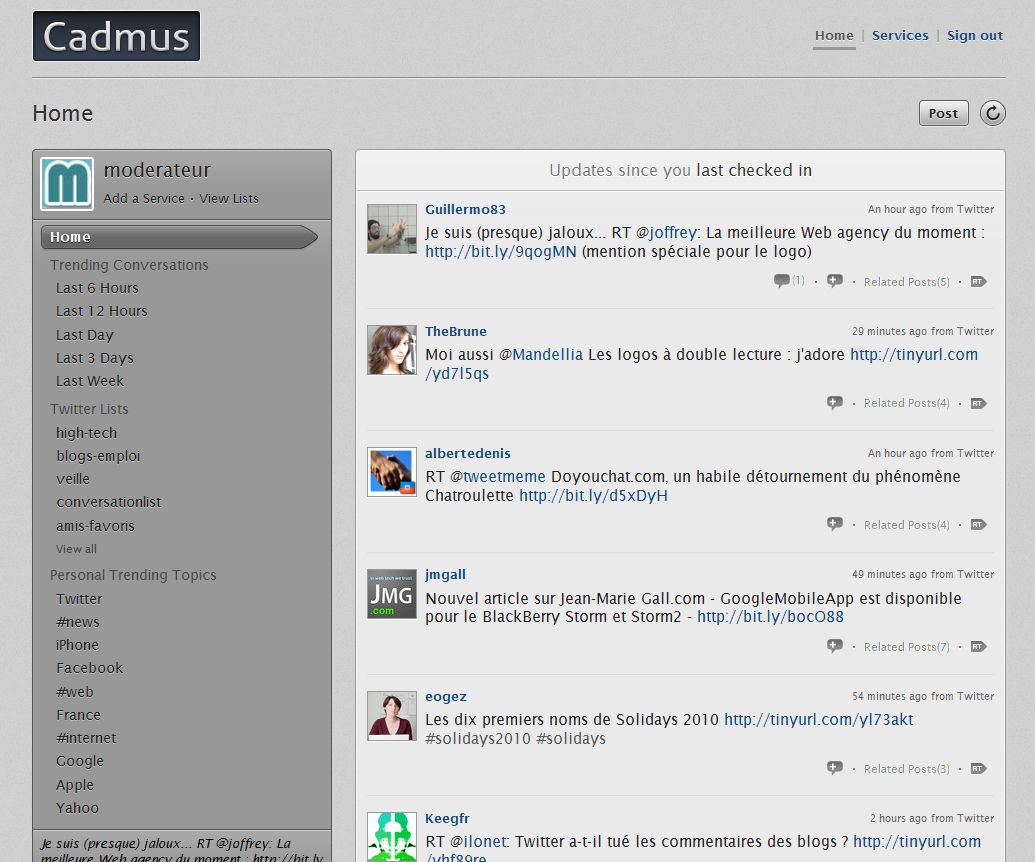Viewport: 1035px width, 862px height.
Task: Open the tinyurl.com/yl73akt link
Action: click(x=818, y=719)
